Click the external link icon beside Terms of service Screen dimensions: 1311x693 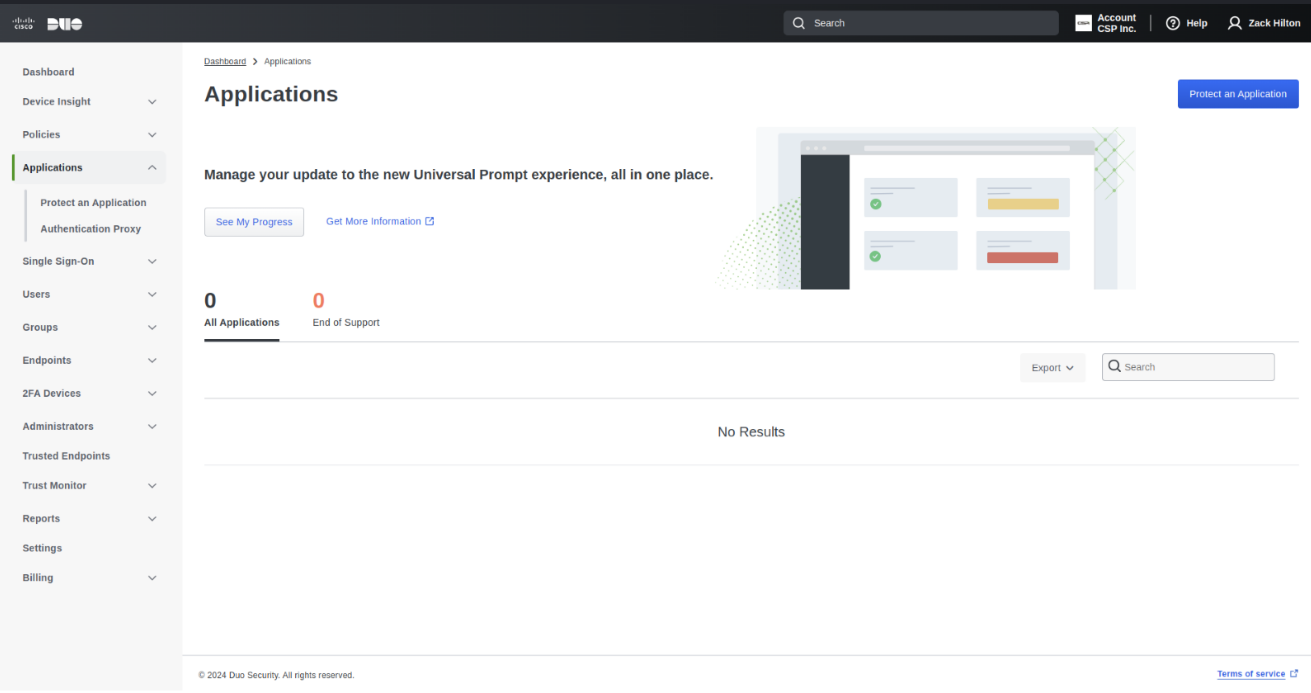(1294, 674)
